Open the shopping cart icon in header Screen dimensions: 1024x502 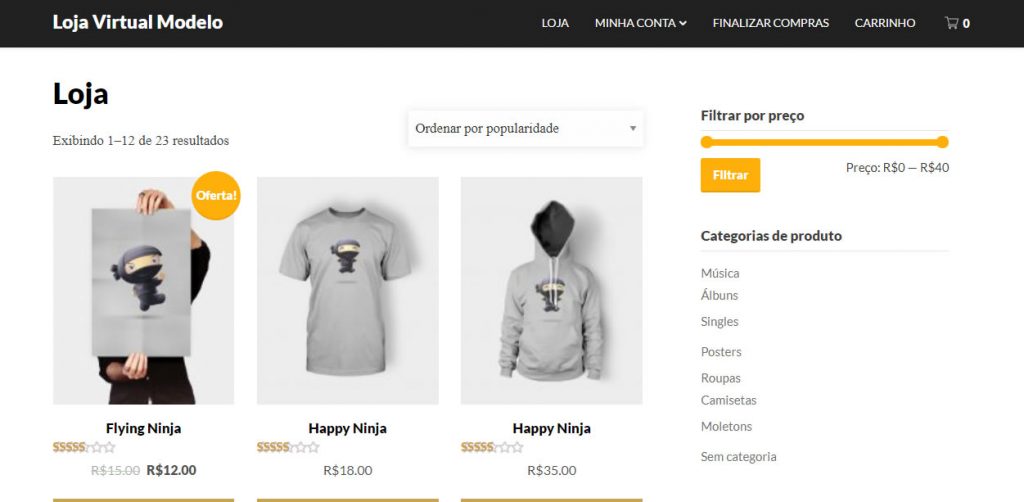[x=952, y=23]
